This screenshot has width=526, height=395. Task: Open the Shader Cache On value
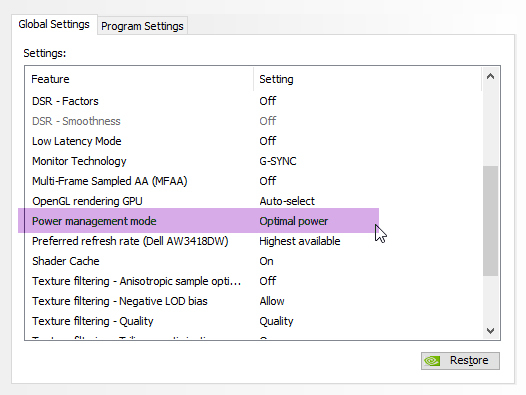tap(266, 261)
